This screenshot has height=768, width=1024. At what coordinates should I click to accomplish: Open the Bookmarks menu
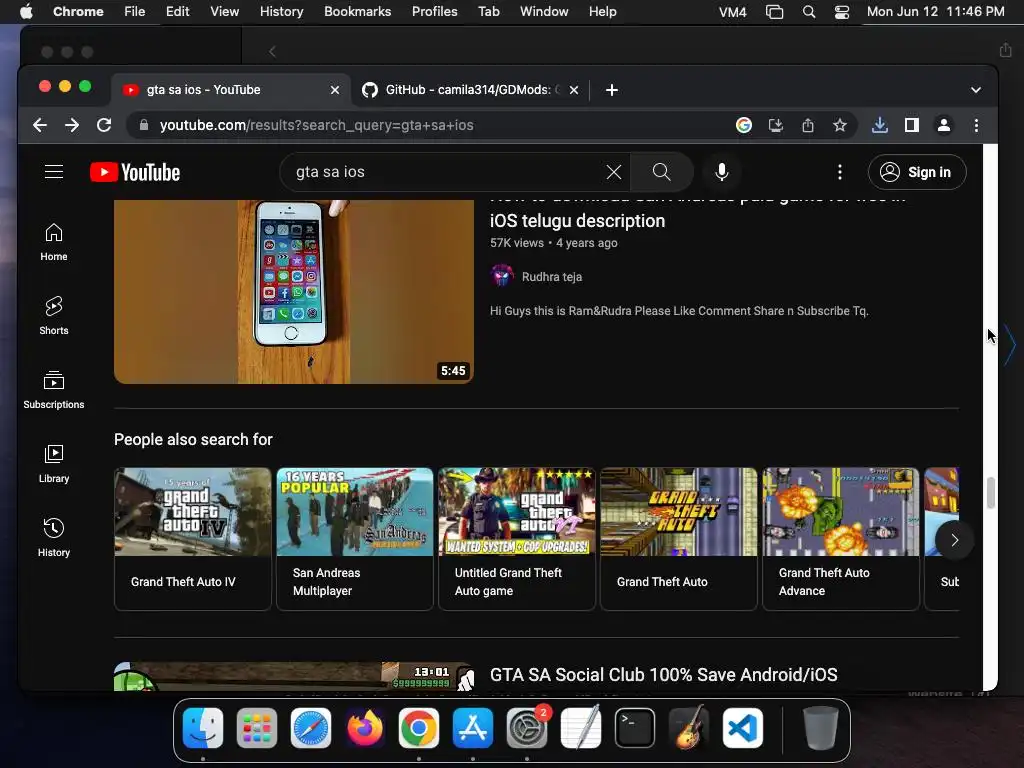pyautogui.click(x=357, y=12)
